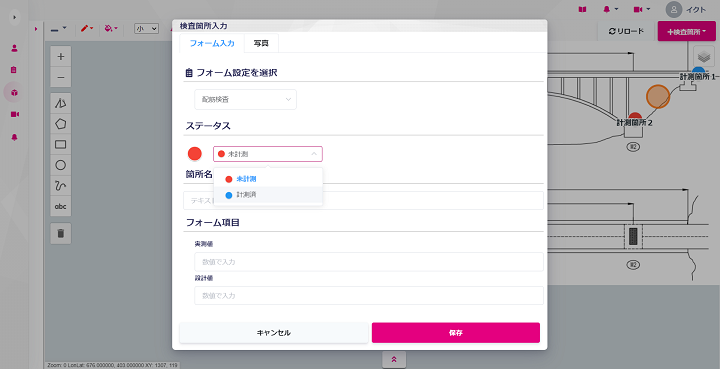The width and height of the screenshot is (720, 369).
Task: Expand the left sidebar arrow
Action: [x=15, y=17]
